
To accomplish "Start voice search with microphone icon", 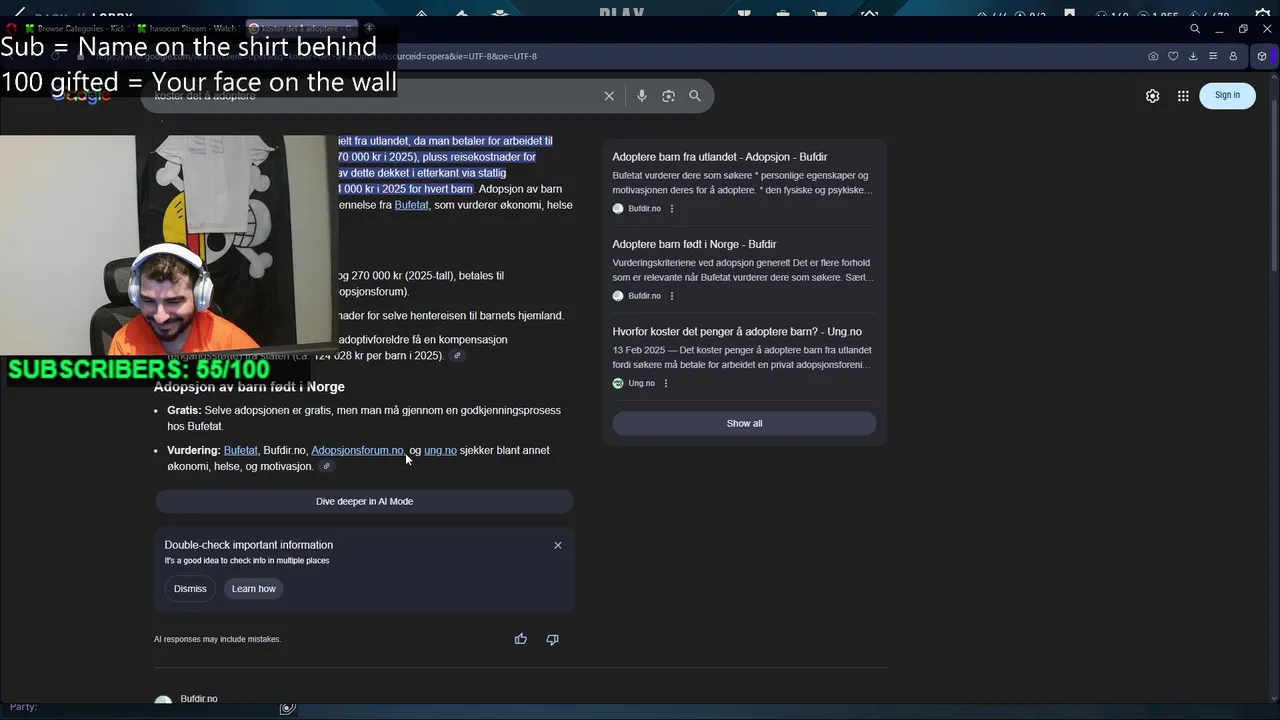I will 642,96.
